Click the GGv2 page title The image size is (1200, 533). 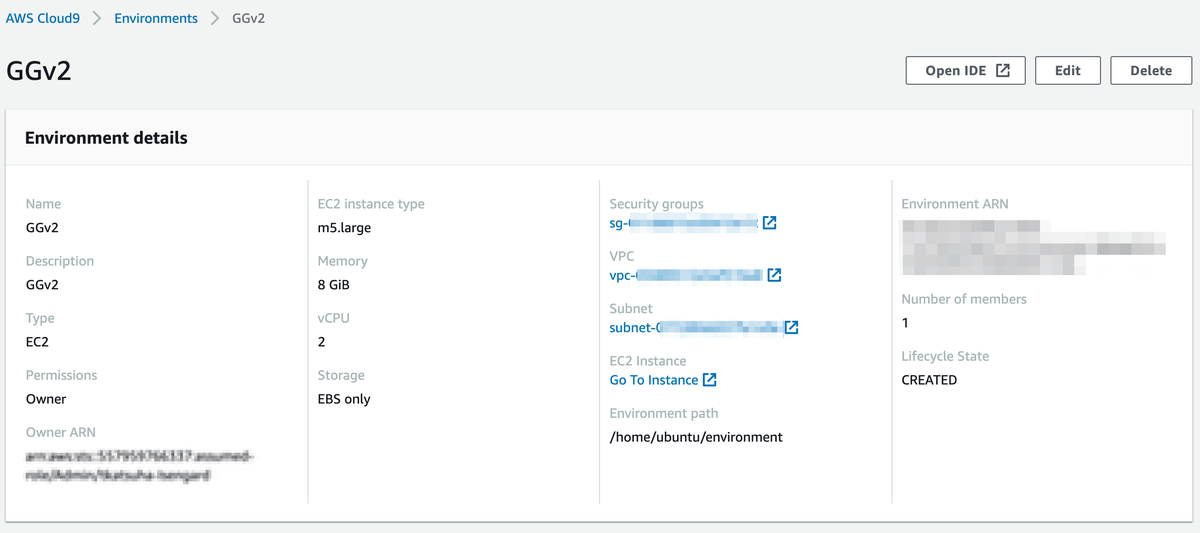39,70
